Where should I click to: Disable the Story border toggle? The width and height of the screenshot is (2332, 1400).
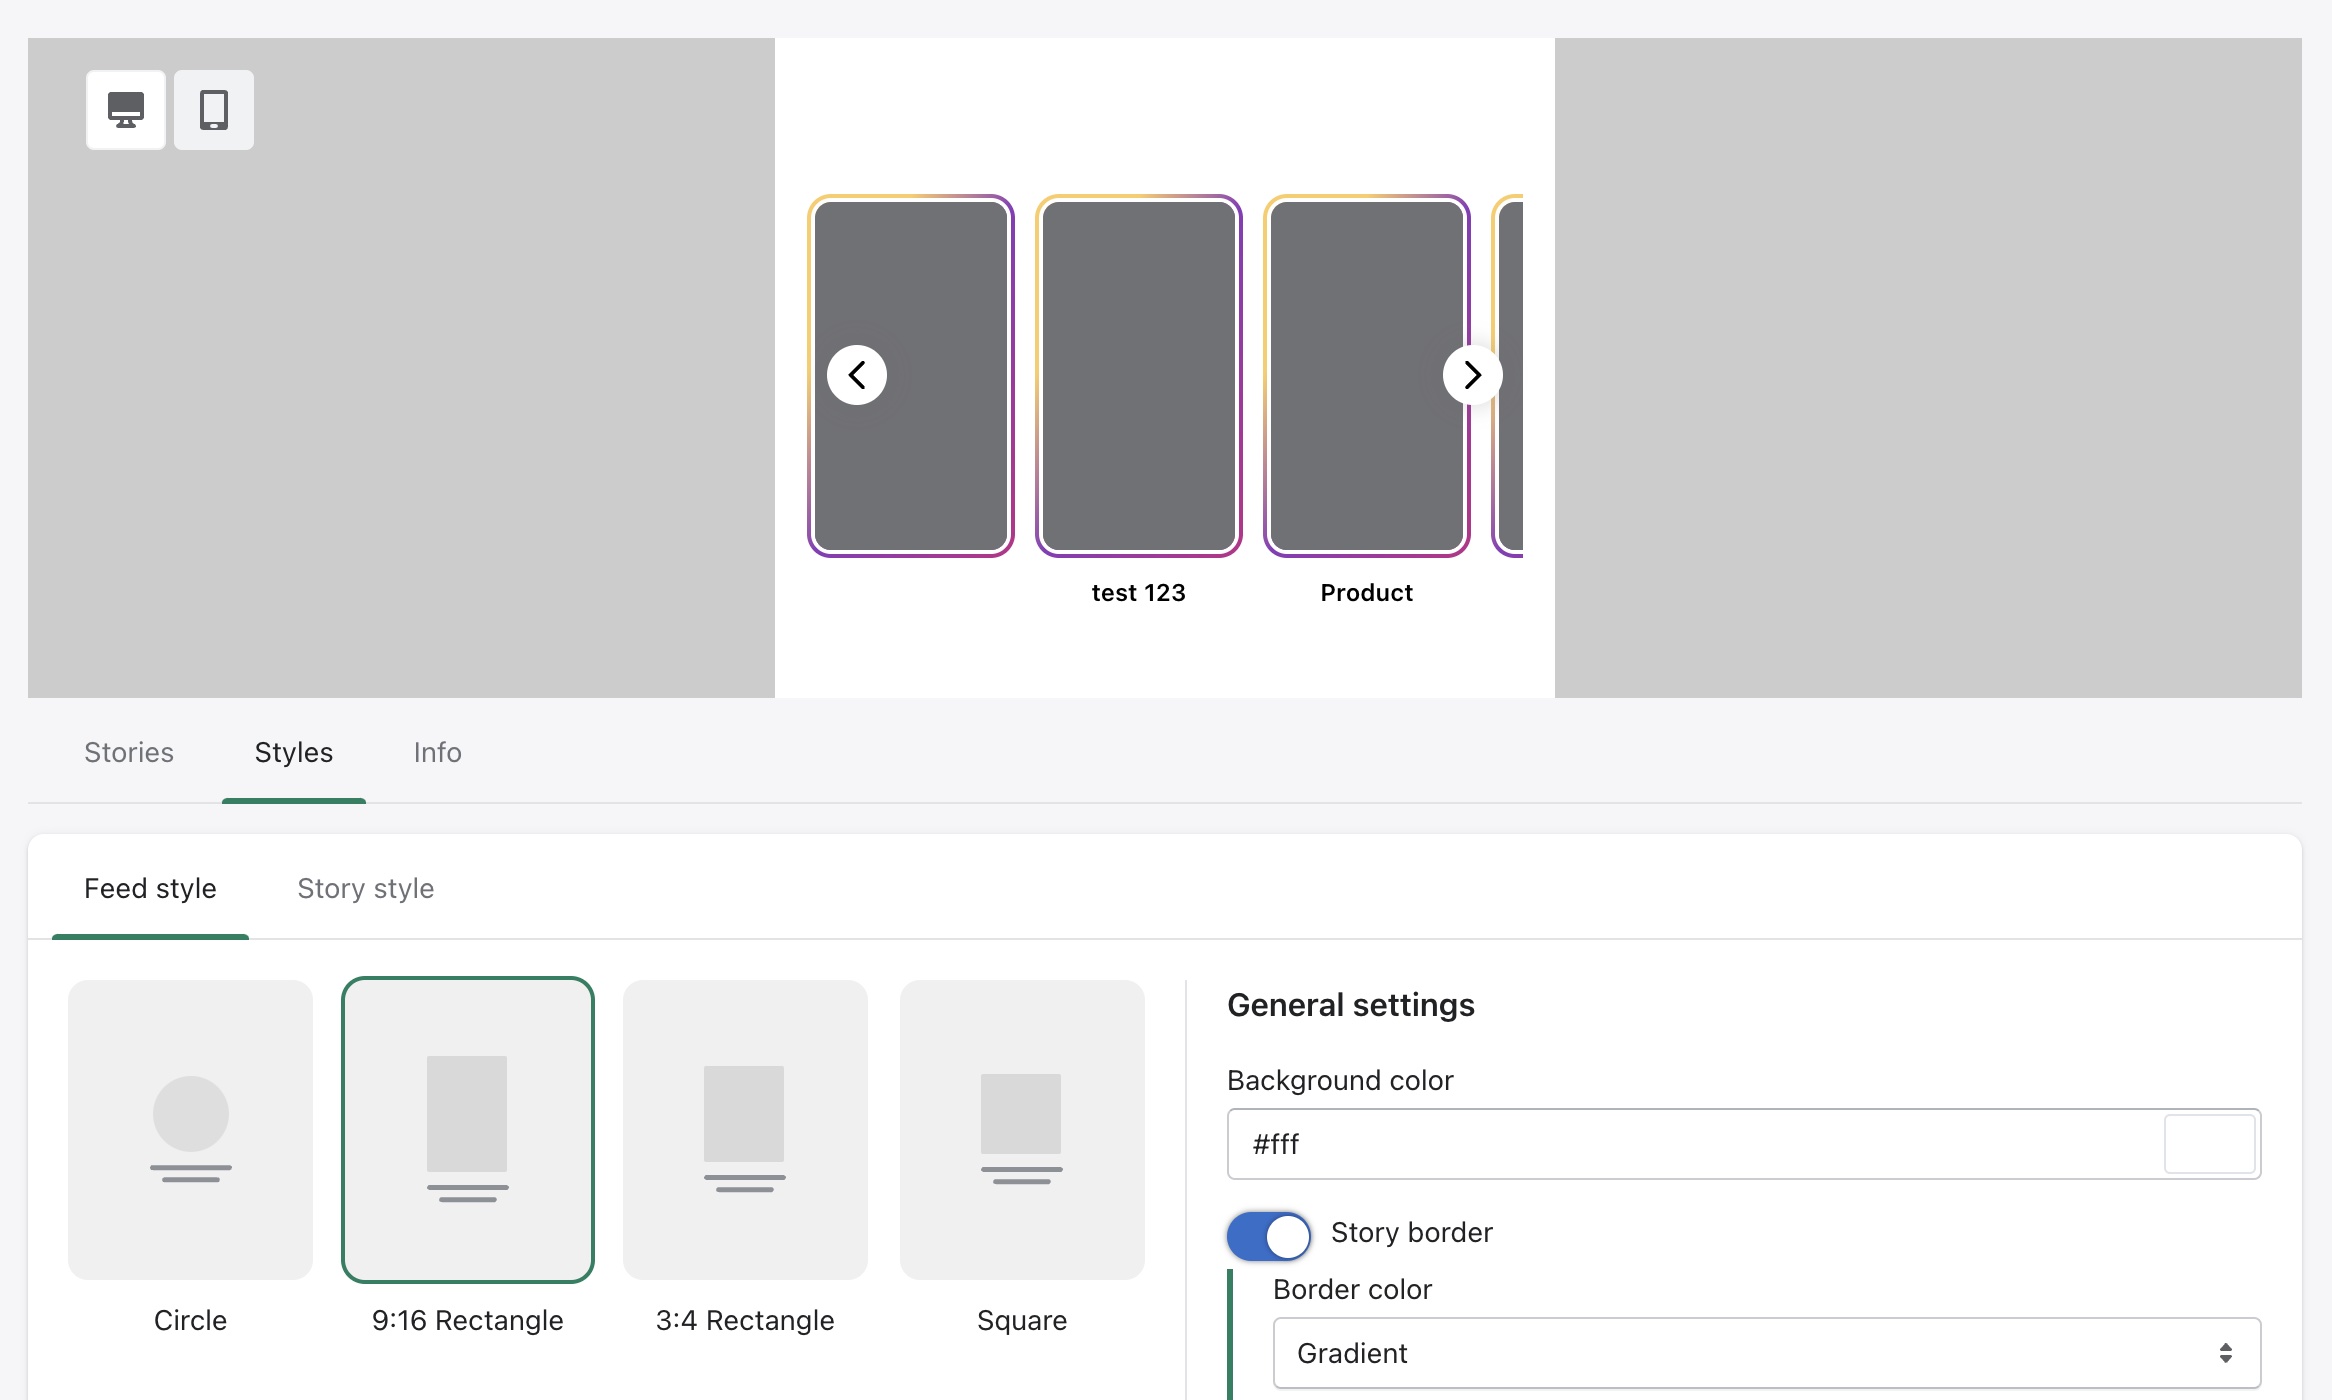tap(1268, 1236)
